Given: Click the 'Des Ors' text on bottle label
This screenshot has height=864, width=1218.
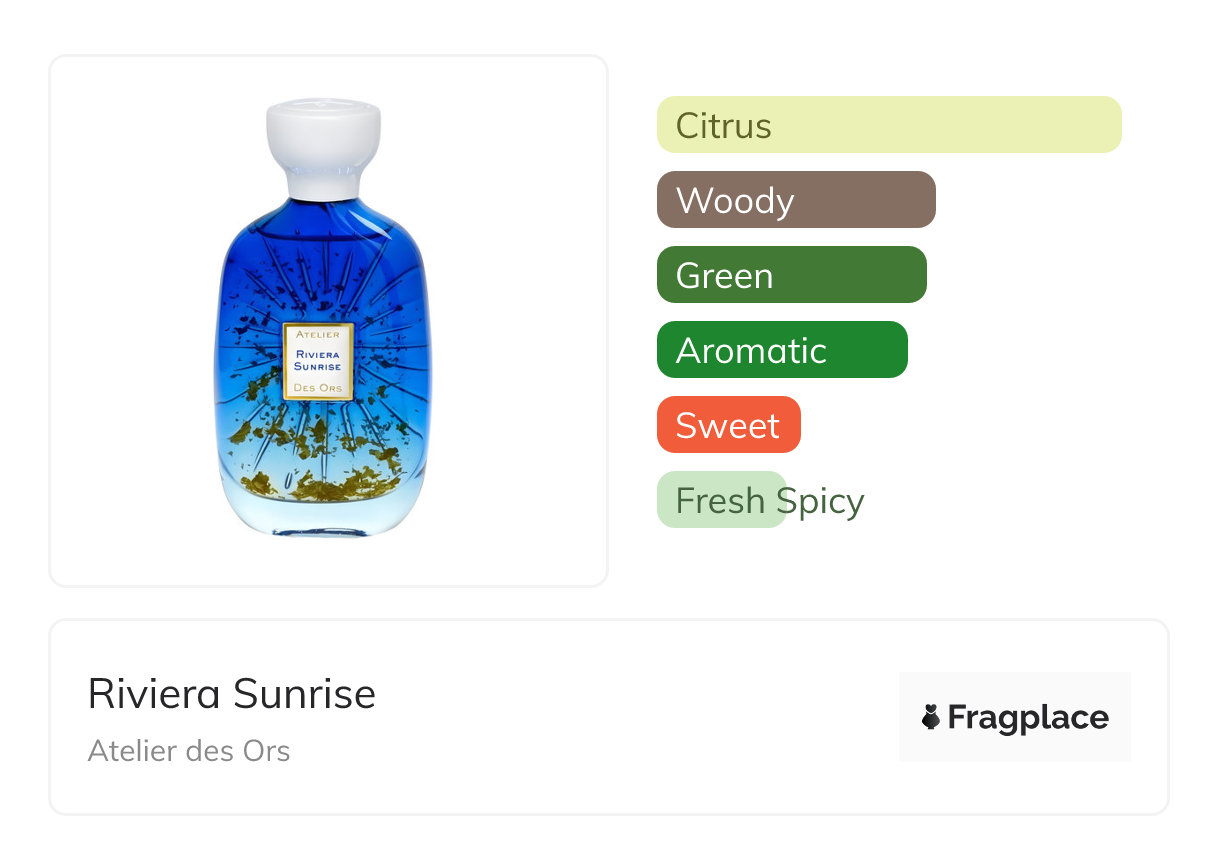Looking at the screenshot, I should [318, 388].
